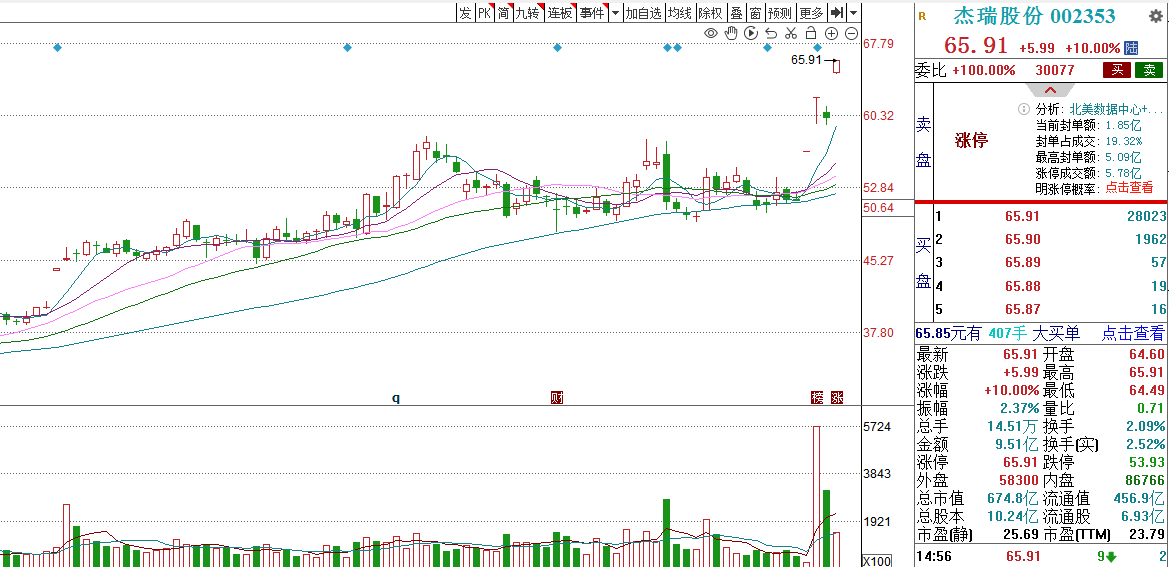Click the 市盈(TTM) value 23.79
1169x567 pixels.
(x=1146, y=534)
